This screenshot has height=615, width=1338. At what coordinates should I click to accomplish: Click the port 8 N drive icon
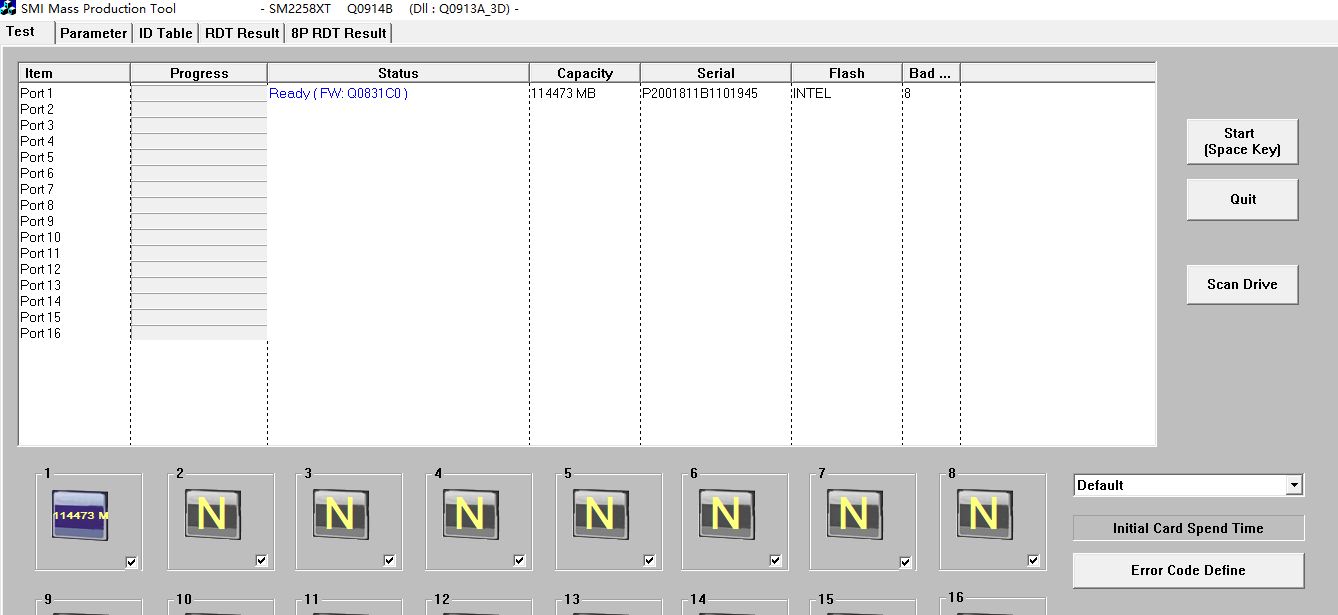click(x=984, y=515)
